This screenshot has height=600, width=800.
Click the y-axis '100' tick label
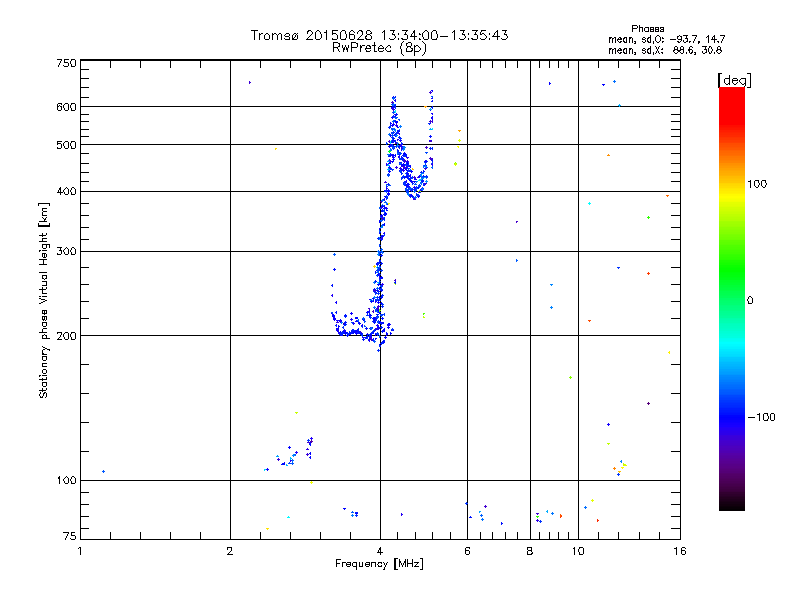[x=66, y=480]
